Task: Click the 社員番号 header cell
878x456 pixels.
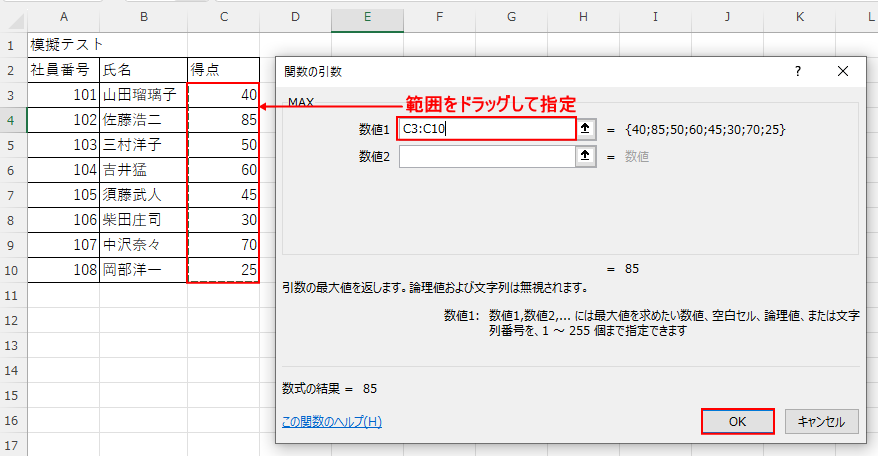Action: [64, 69]
